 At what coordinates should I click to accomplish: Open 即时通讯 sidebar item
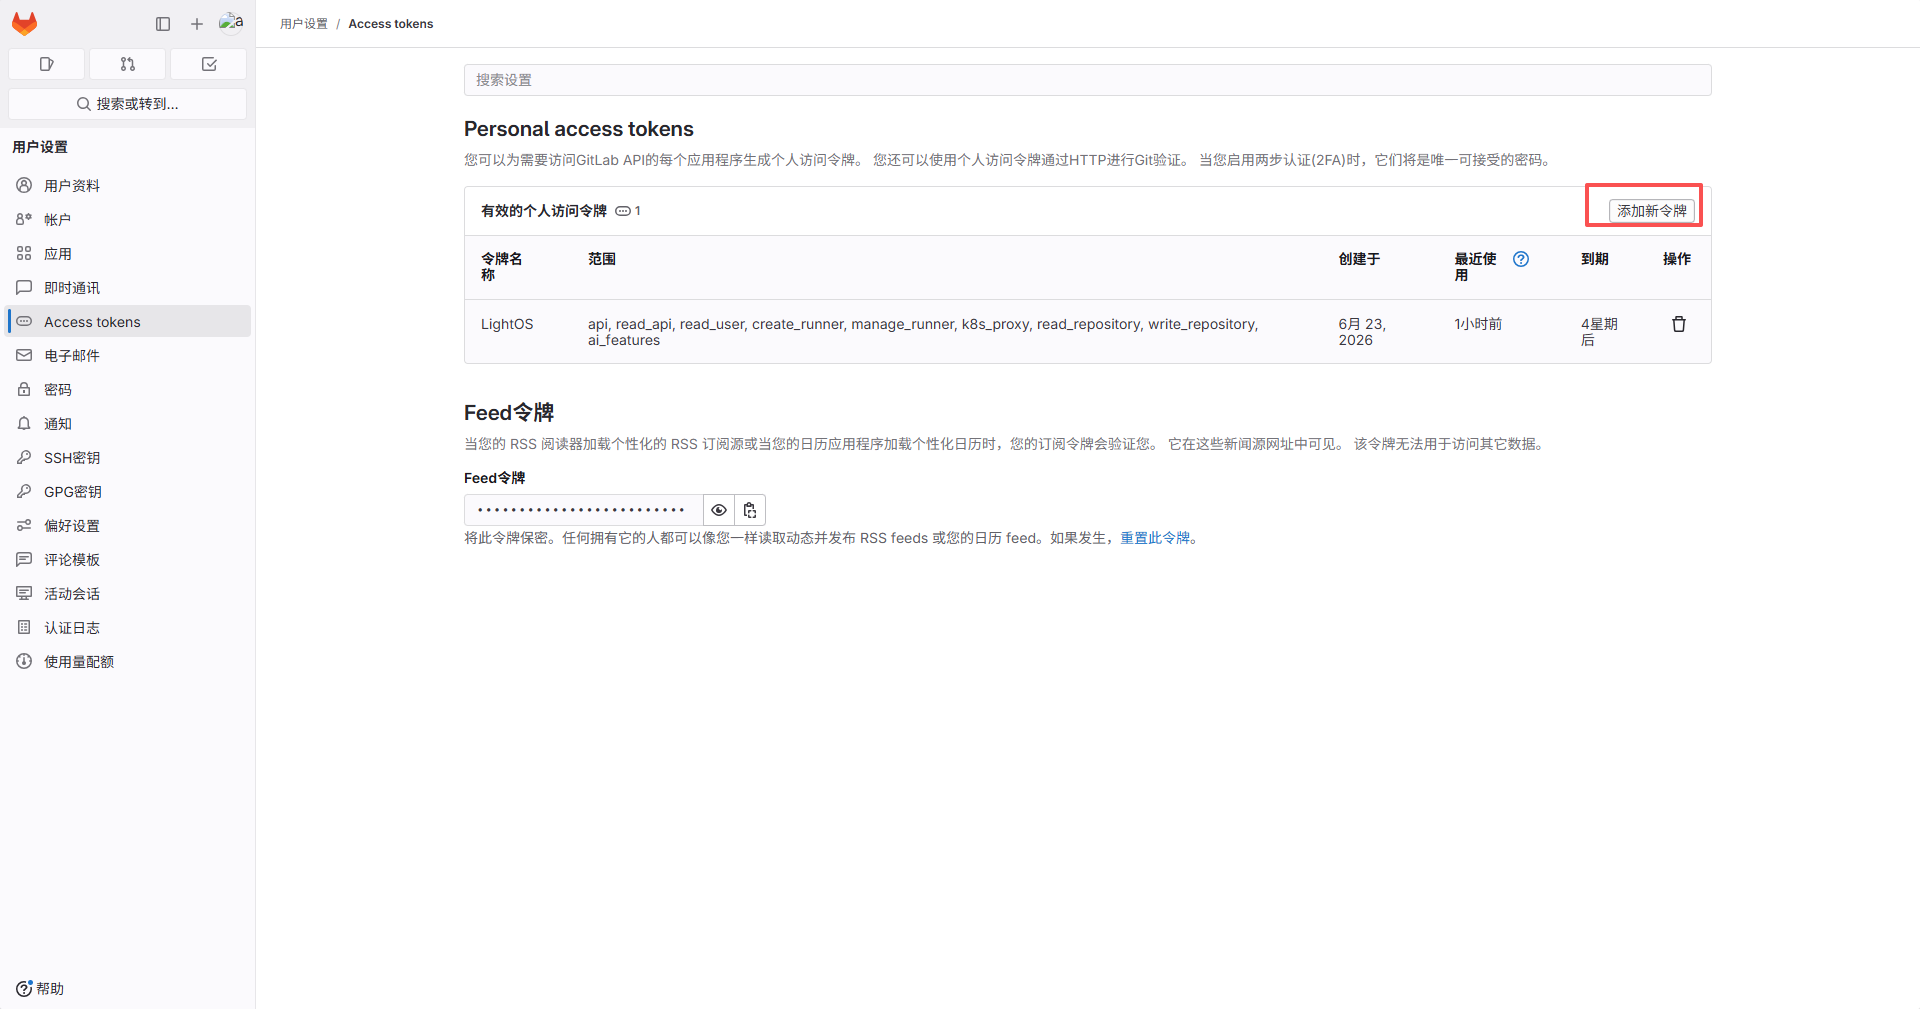[128, 288]
